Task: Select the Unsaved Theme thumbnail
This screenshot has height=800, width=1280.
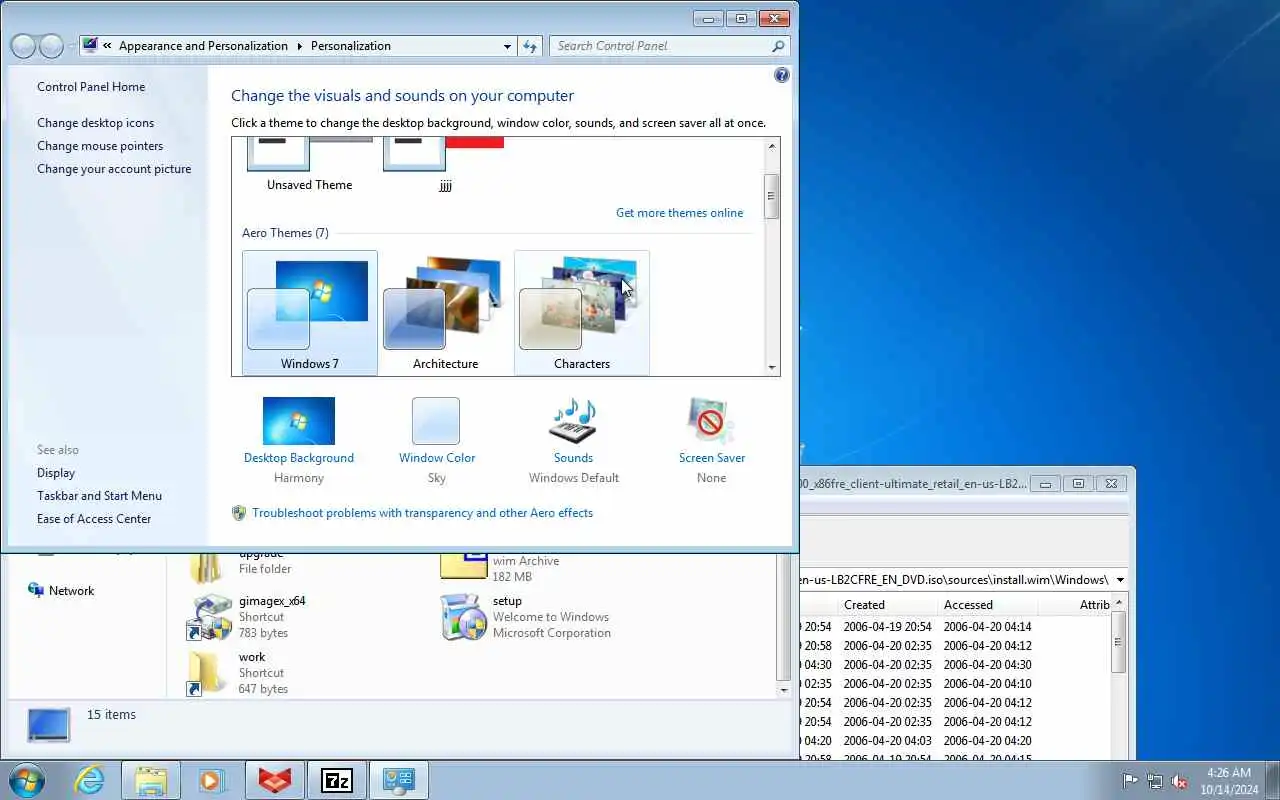Action: 310,165
